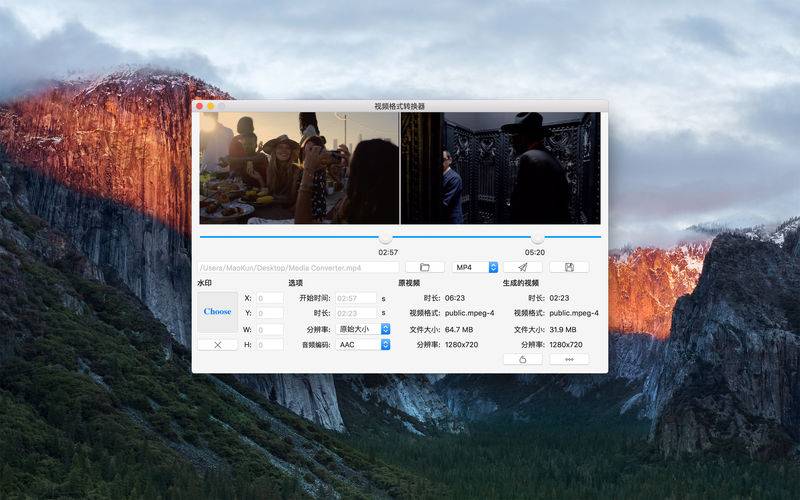The height and width of the screenshot is (500, 800).
Task: Open the AAC audio codec dropdown
Action: coord(363,344)
